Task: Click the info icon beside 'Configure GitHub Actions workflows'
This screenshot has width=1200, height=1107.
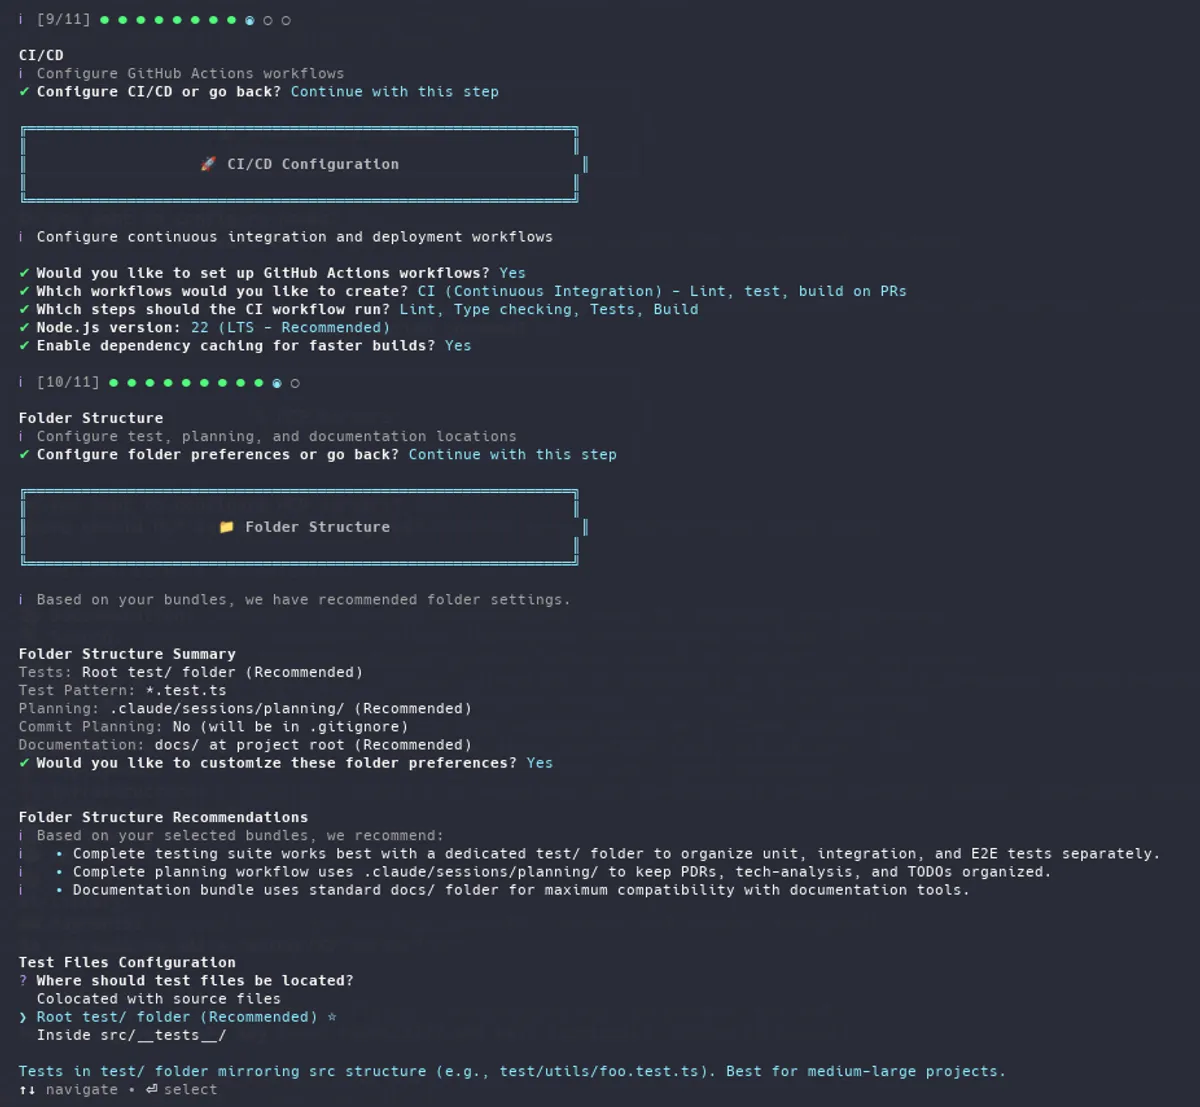Action: click(20, 73)
